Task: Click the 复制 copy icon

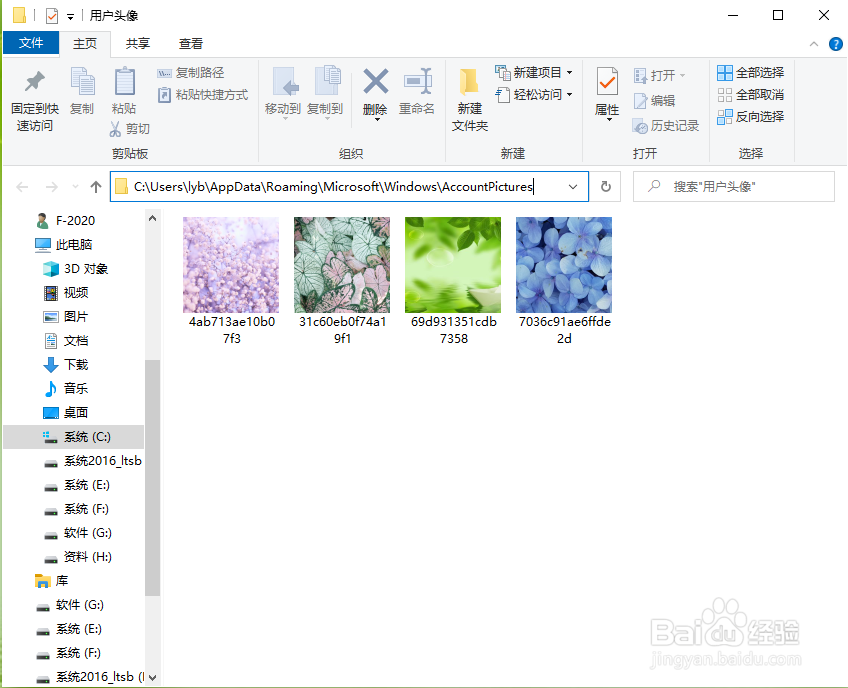Action: click(82, 82)
